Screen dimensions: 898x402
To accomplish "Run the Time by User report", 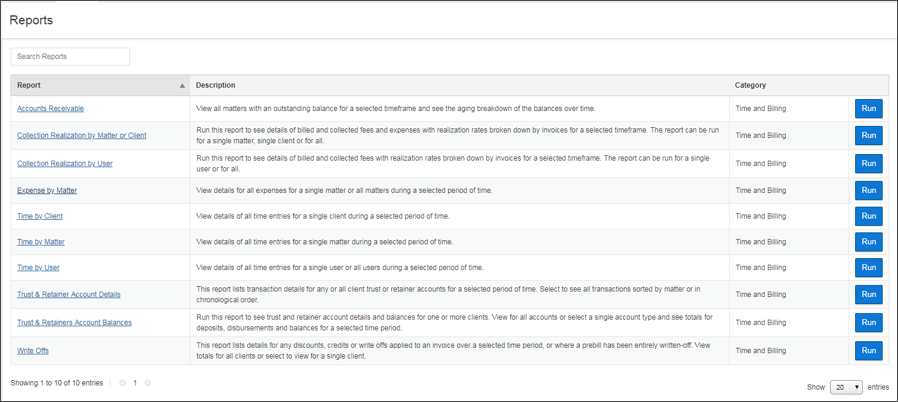I will [x=868, y=268].
